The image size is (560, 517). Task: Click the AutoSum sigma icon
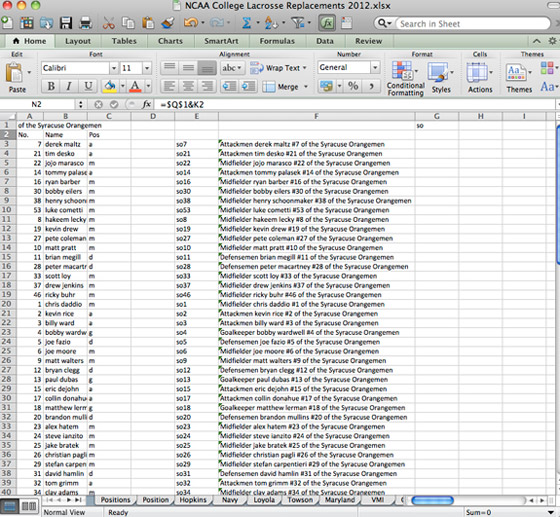pos(246,23)
